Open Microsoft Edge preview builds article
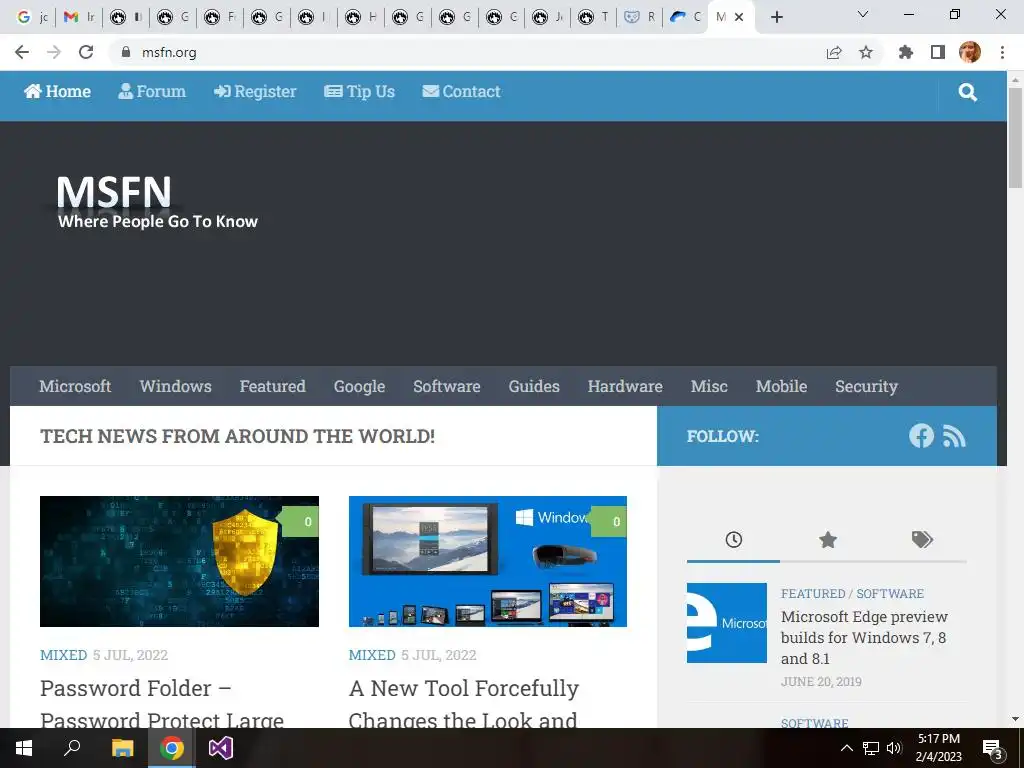This screenshot has width=1024, height=768. tap(864, 637)
